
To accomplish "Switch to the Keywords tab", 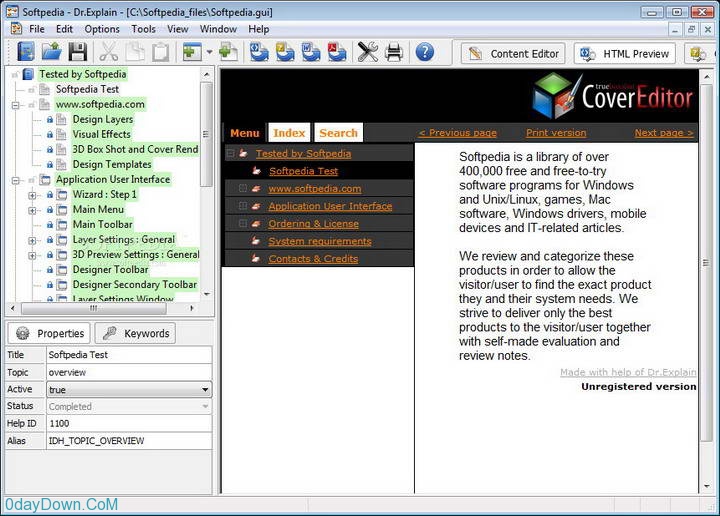I will pyautogui.click(x=135, y=333).
